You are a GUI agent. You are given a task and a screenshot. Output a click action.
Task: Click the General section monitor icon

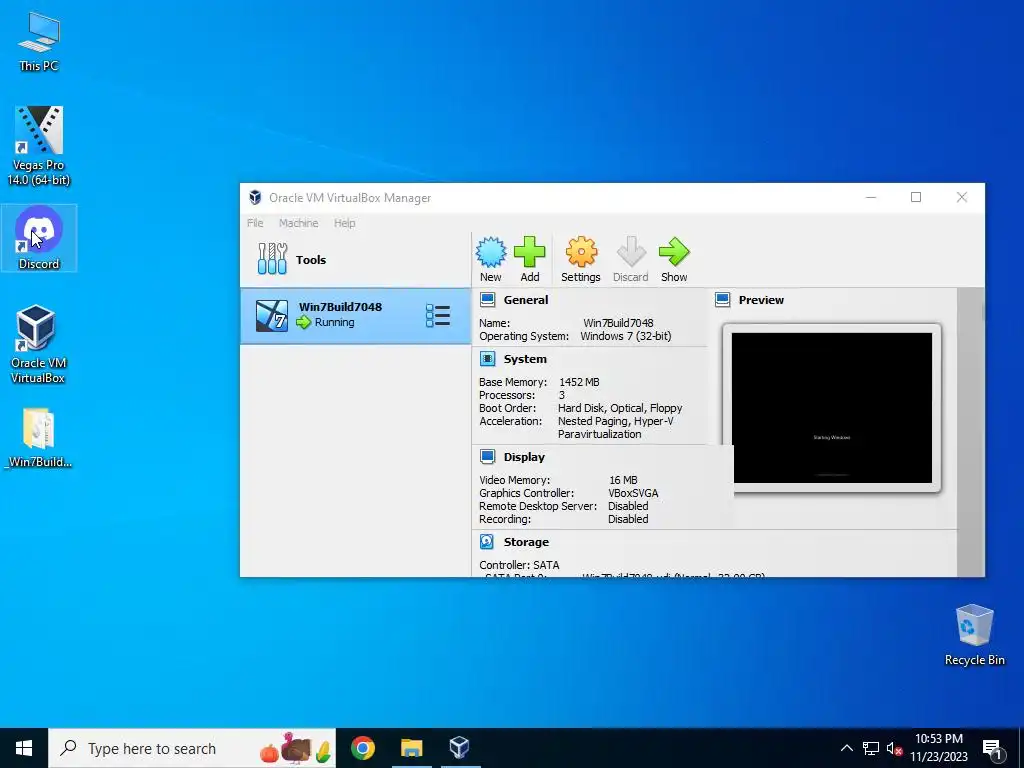(487, 300)
